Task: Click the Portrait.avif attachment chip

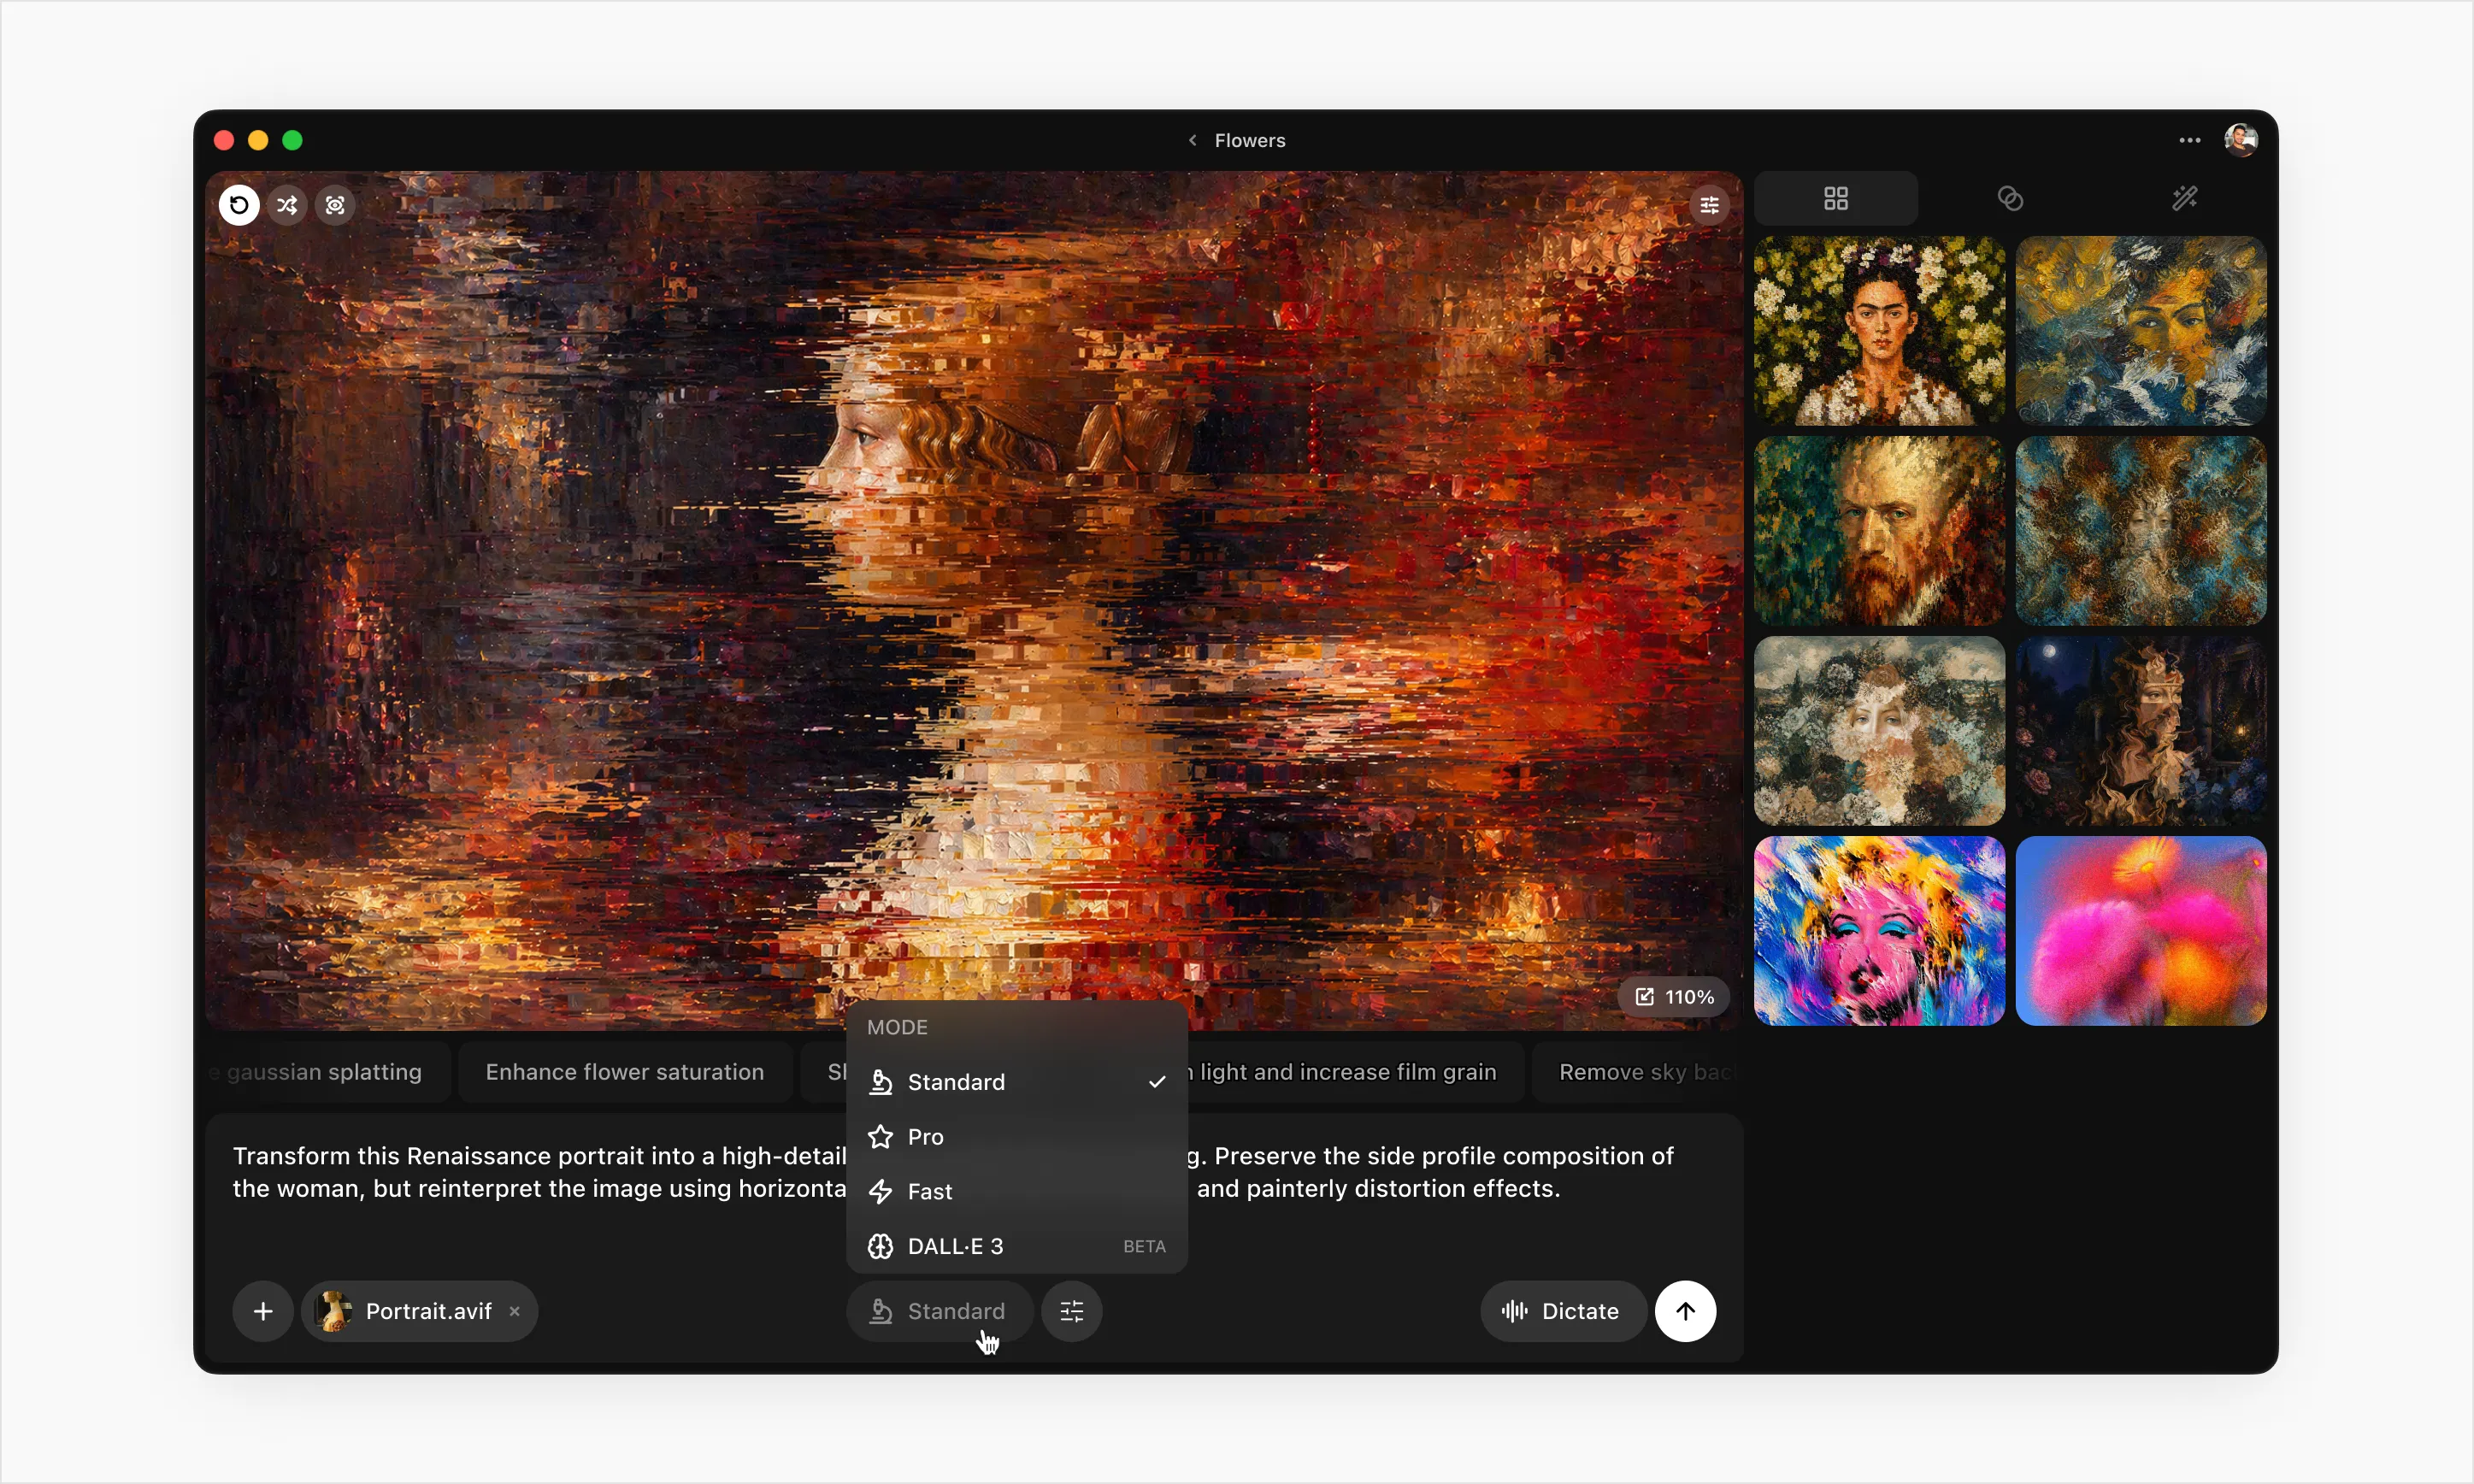Action: [420, 1311]
